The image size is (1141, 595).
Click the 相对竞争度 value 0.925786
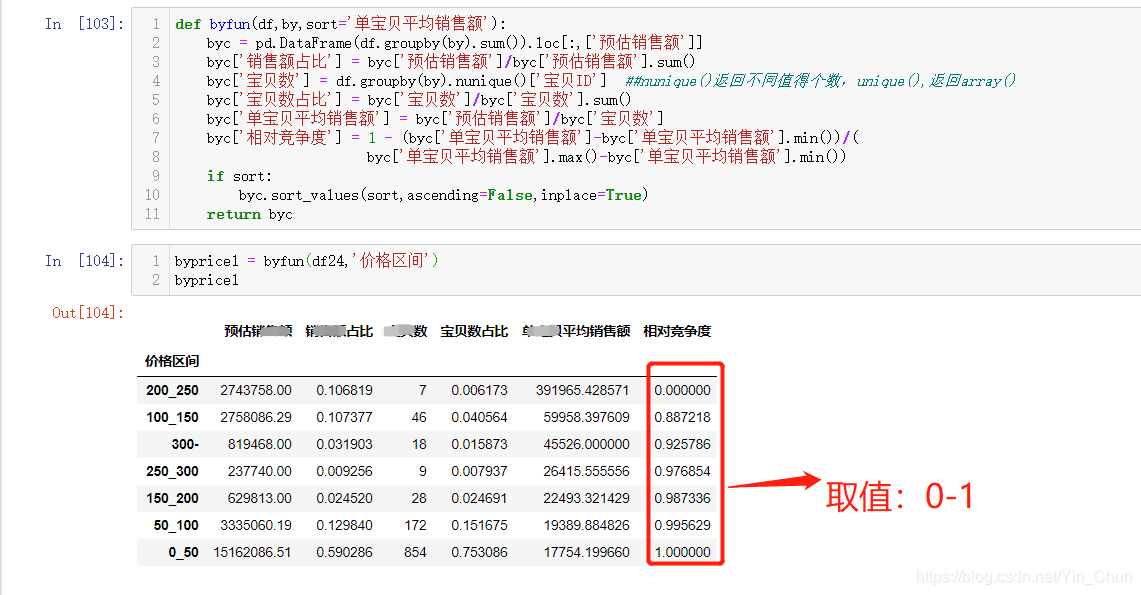[683, 444]
